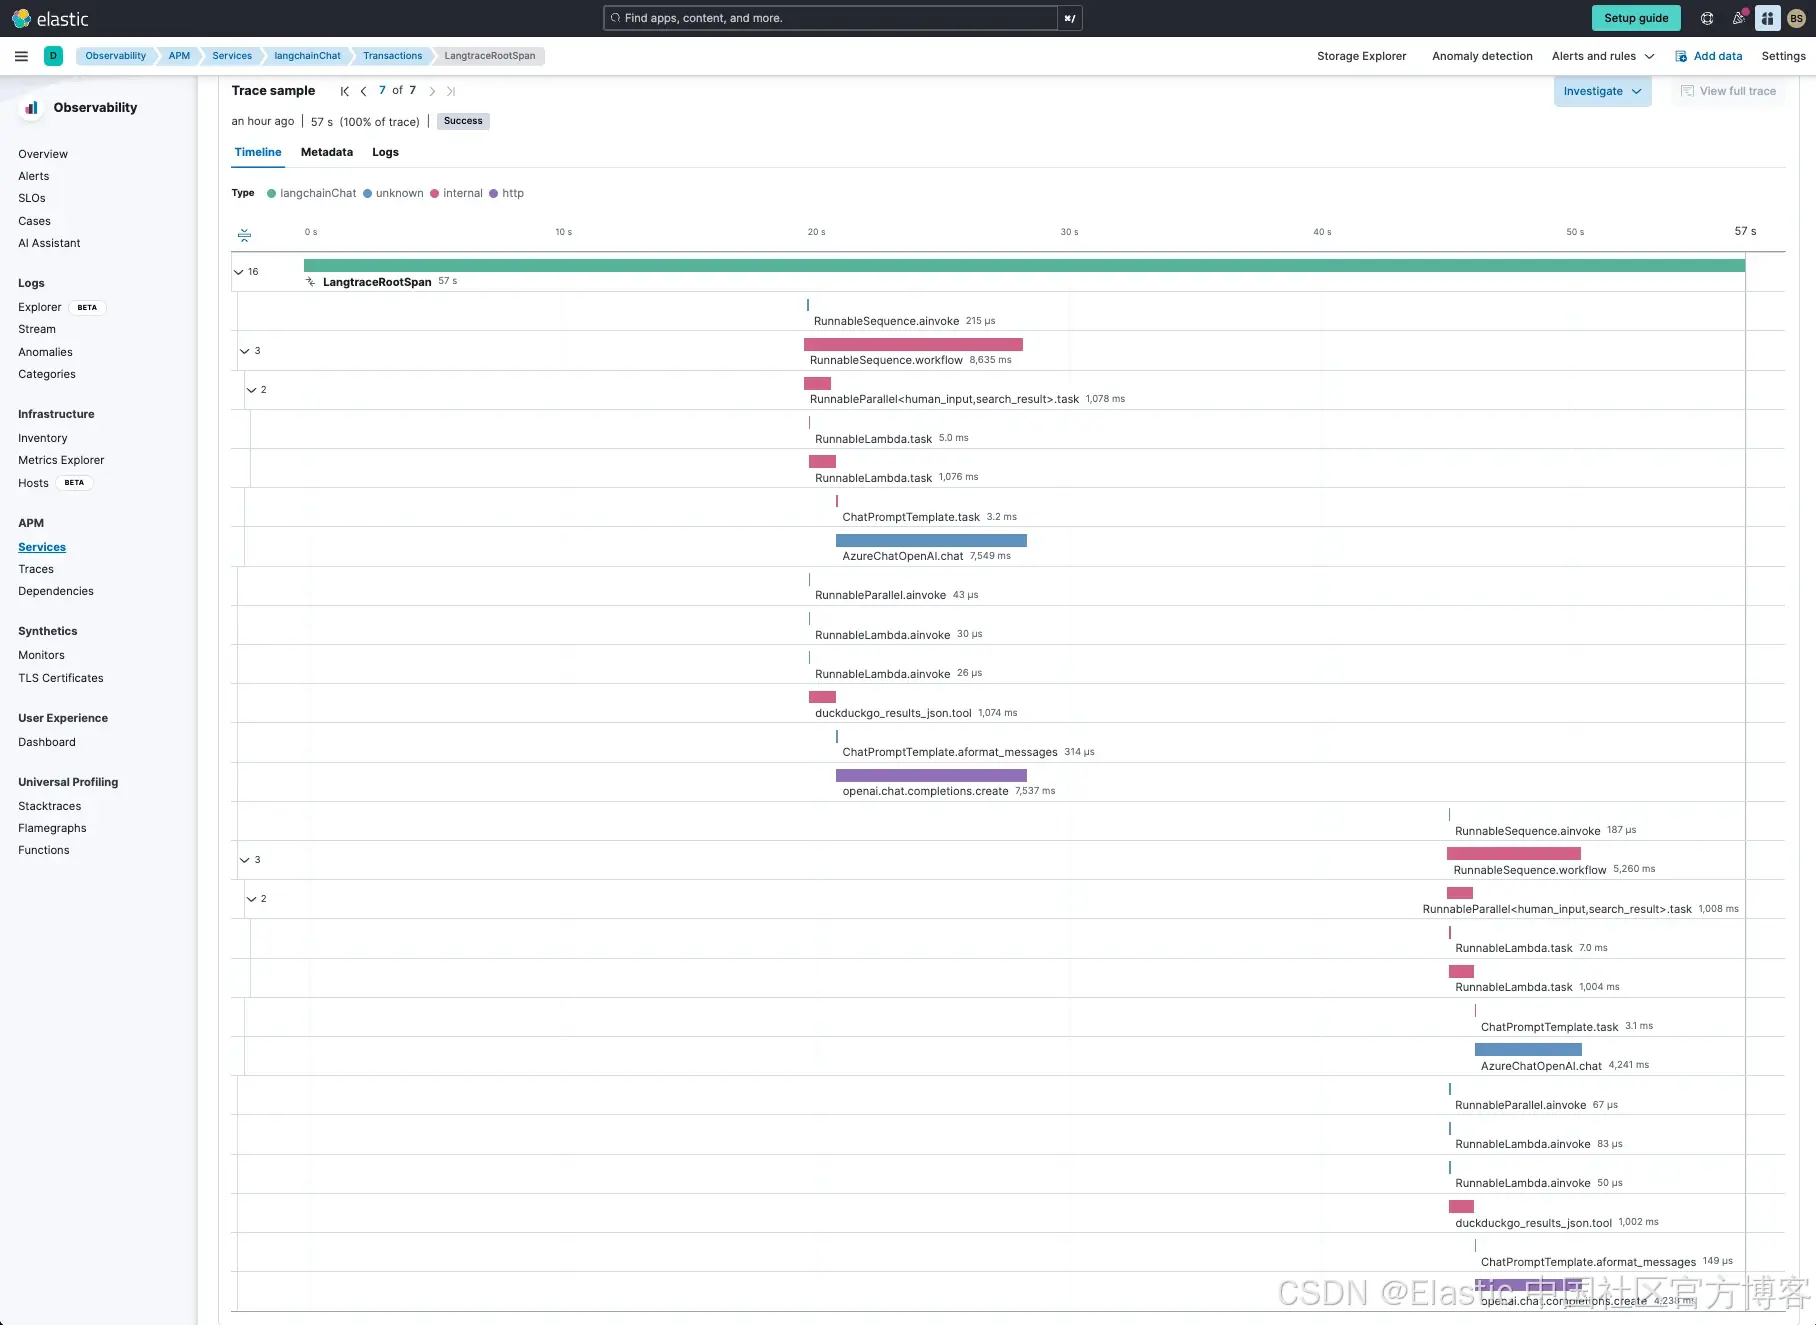The height and width of the screenshot is (1325, 1816).
Task: Click the APM breadcrumb
Action: coord(179,56)
